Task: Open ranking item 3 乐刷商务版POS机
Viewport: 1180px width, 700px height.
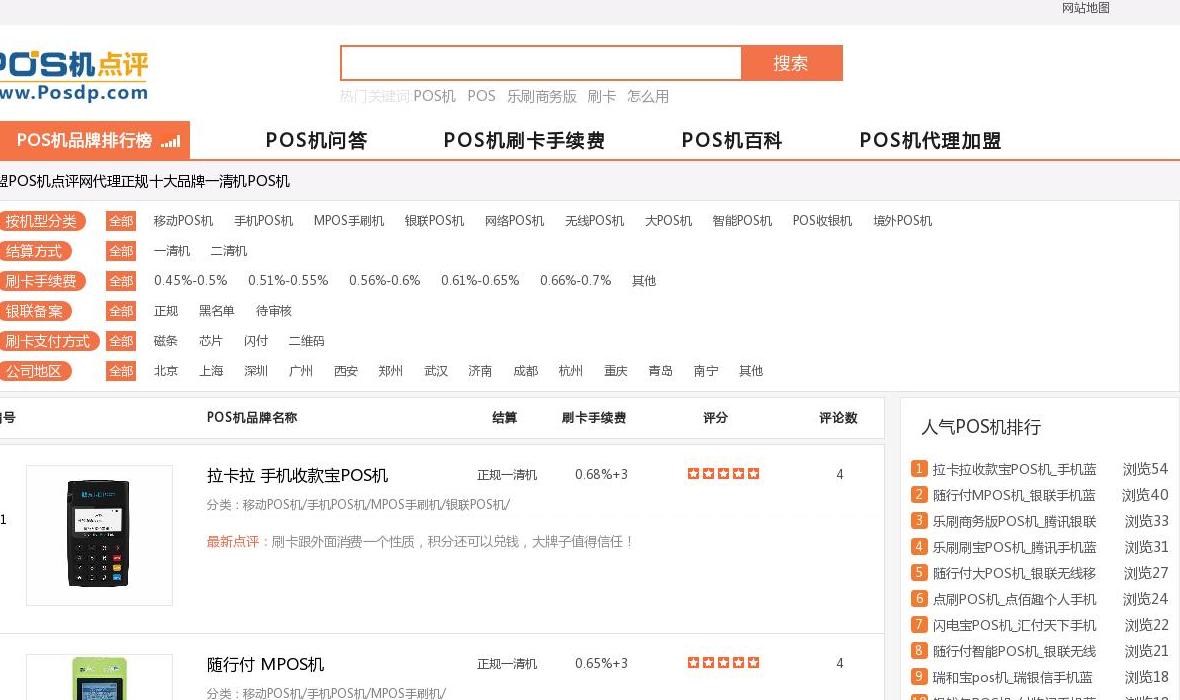Action: [1014, 522]
